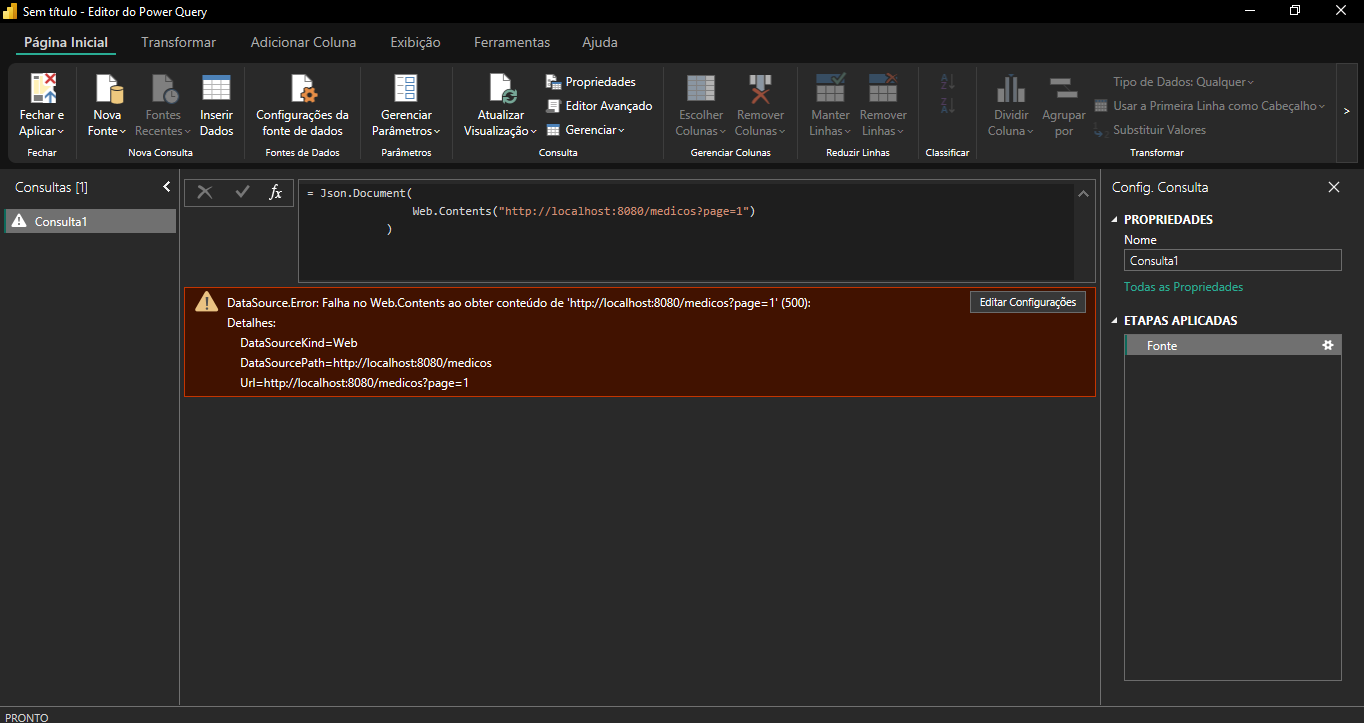Collapse the formula bar with the chevron
Screen dimensions: 1364x723
(1083, 194)
